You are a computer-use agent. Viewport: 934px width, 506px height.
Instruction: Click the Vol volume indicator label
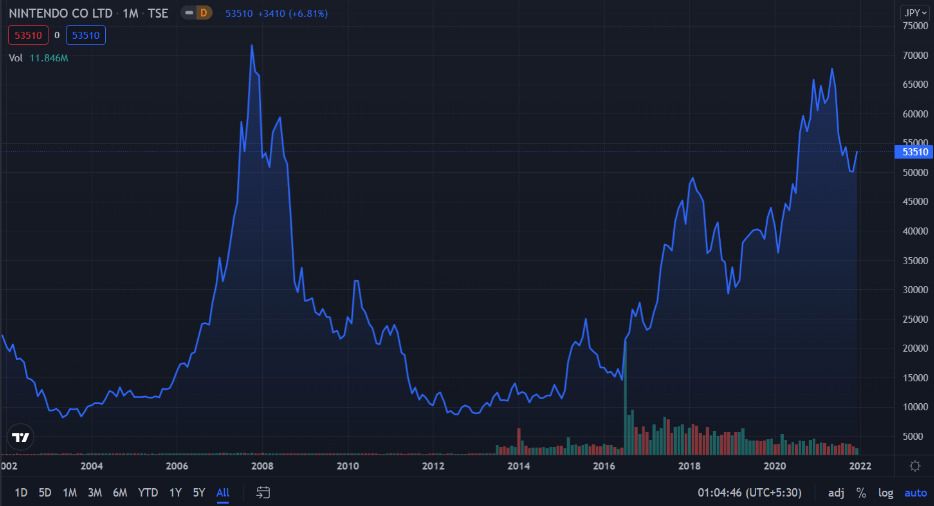[x=16, y=58]
